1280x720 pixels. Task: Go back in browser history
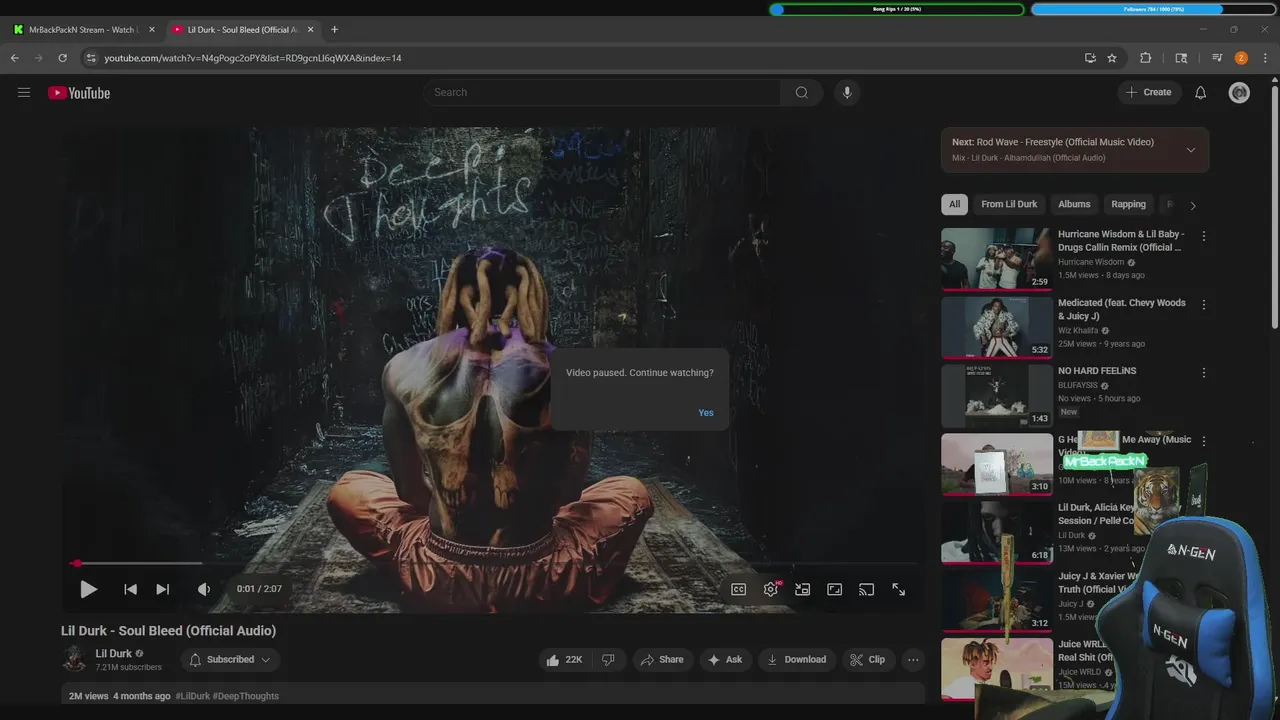pyautogui.click(x=15, y=58)
